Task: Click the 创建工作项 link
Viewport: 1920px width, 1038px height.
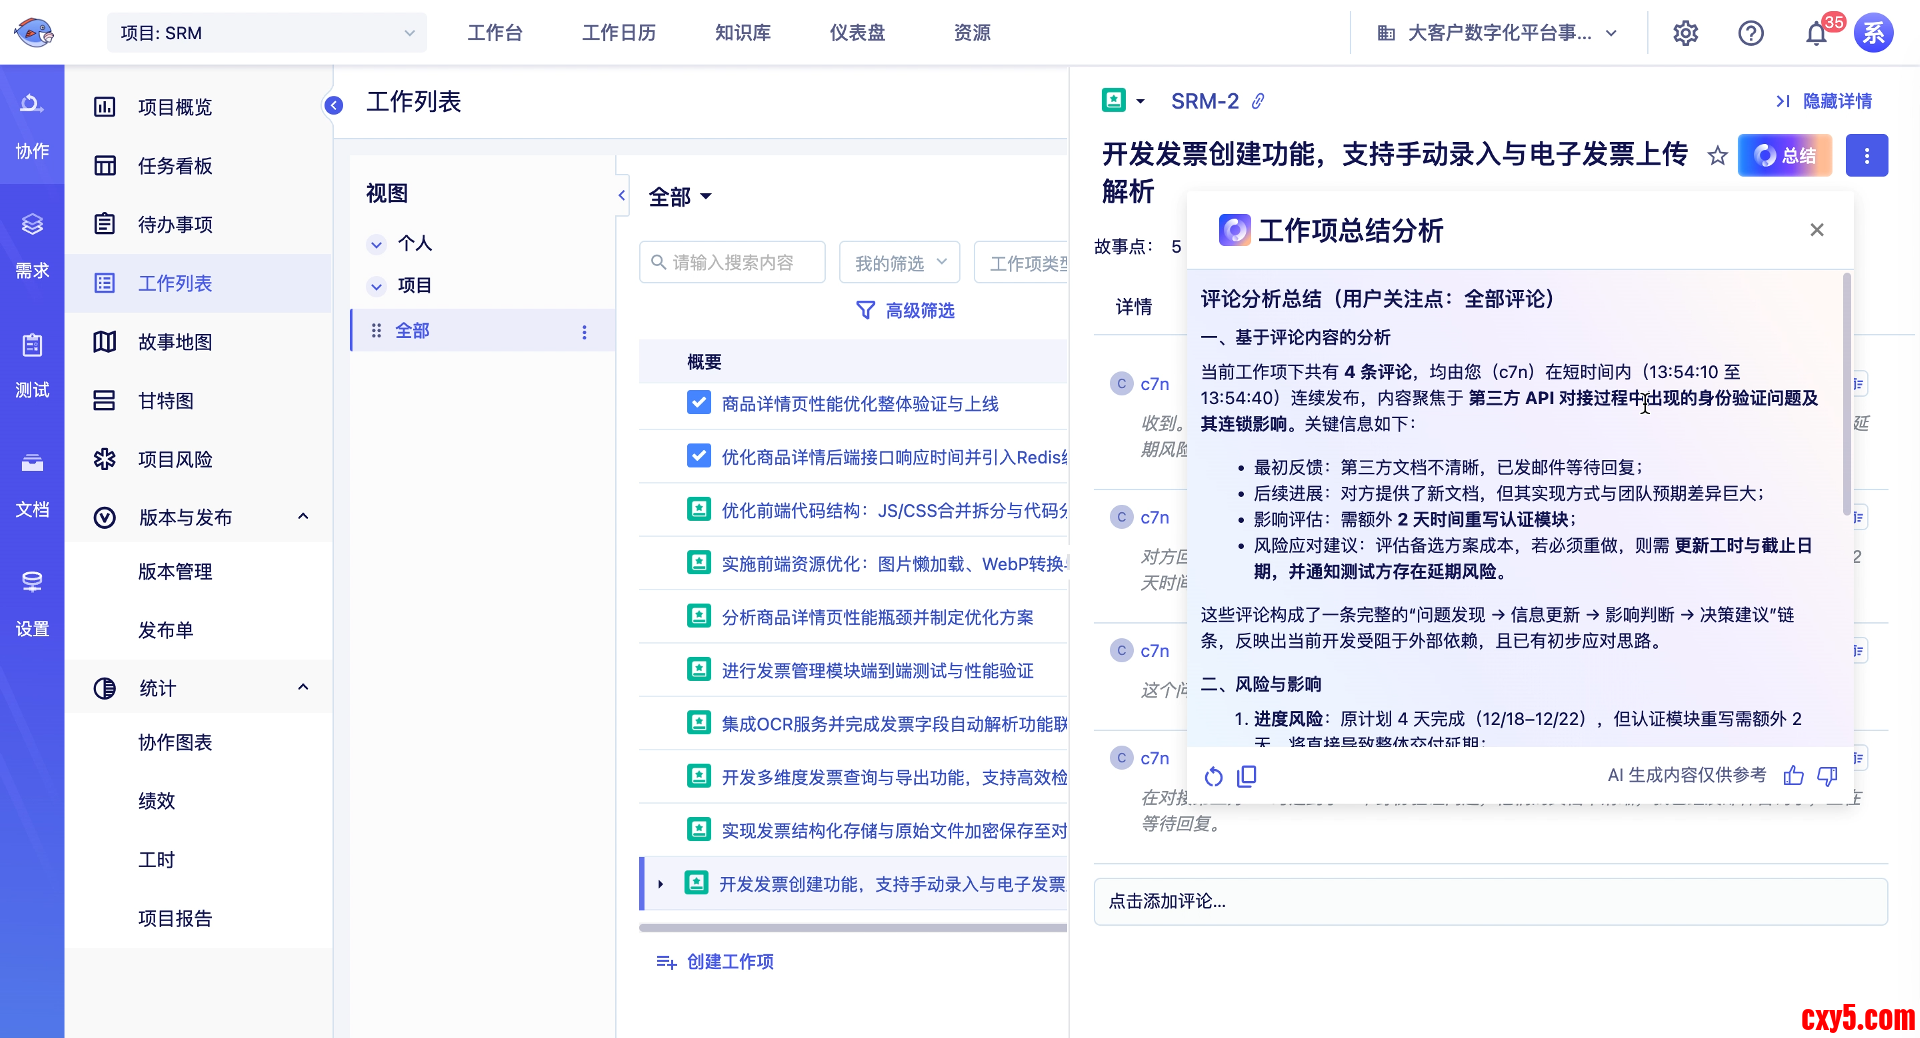Action: [x=729, y=961]
